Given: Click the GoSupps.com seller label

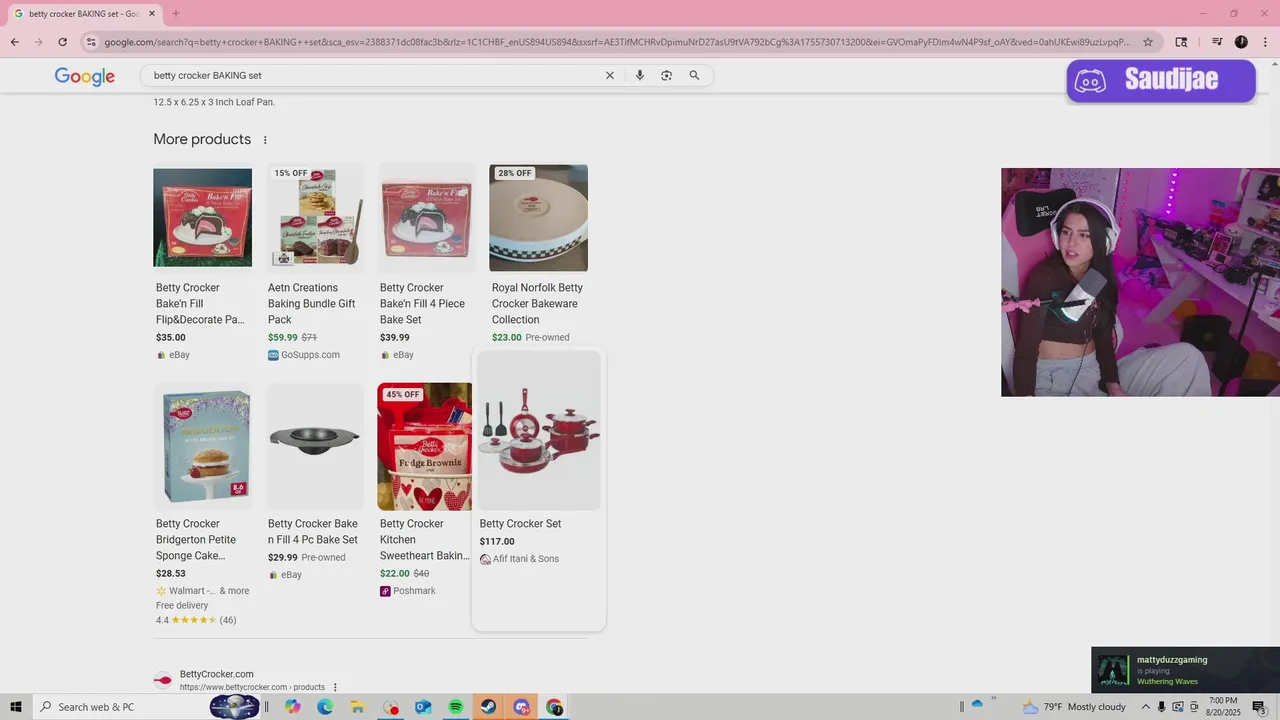Looking at the screenshot, I should tap(304, 355).
